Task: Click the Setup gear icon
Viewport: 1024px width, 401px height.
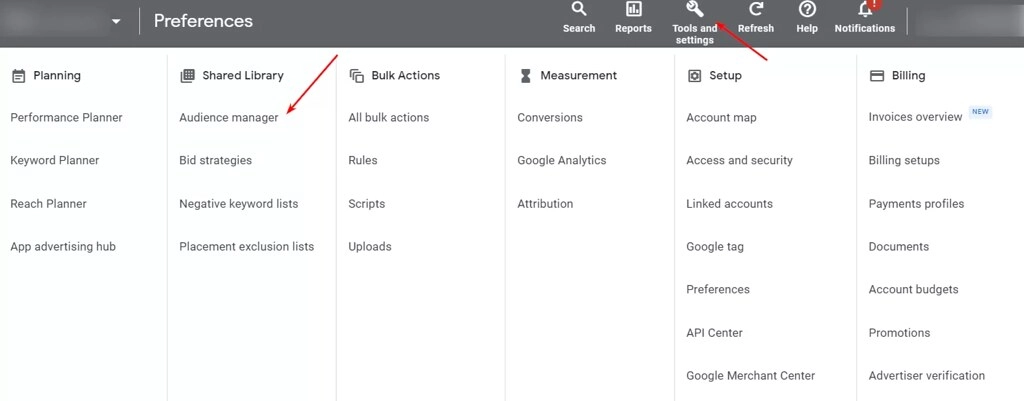Action: coord(694,76)
